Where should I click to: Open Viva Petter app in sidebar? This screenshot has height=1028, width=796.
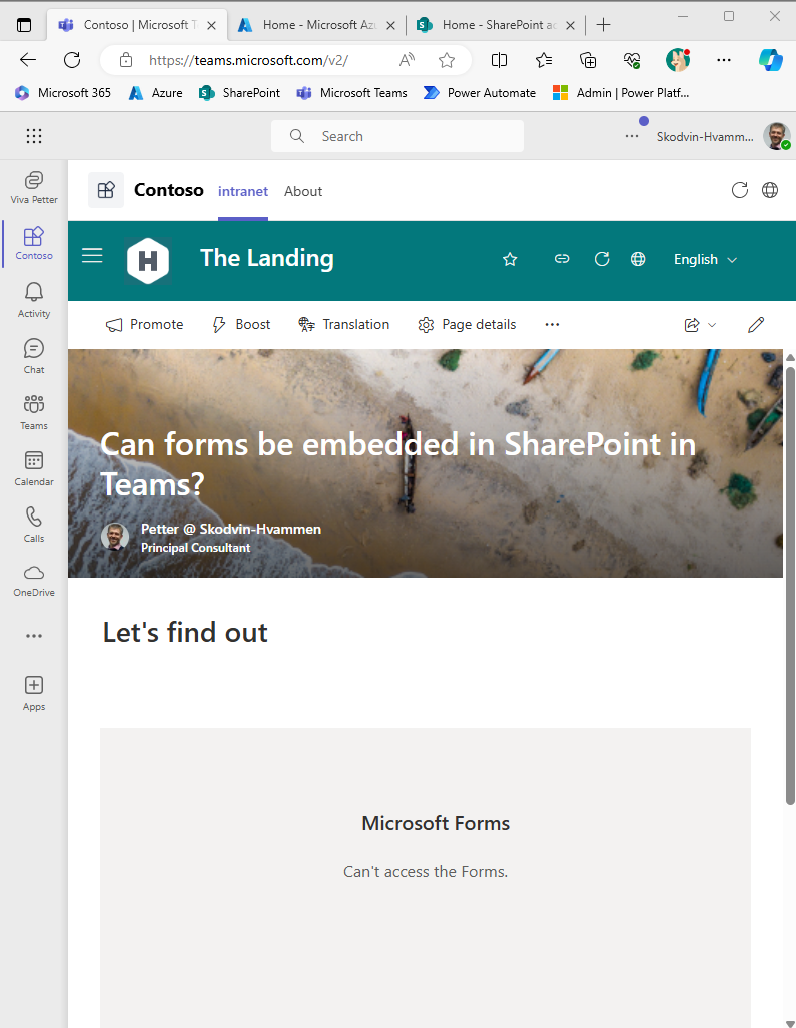coord(34,187)
